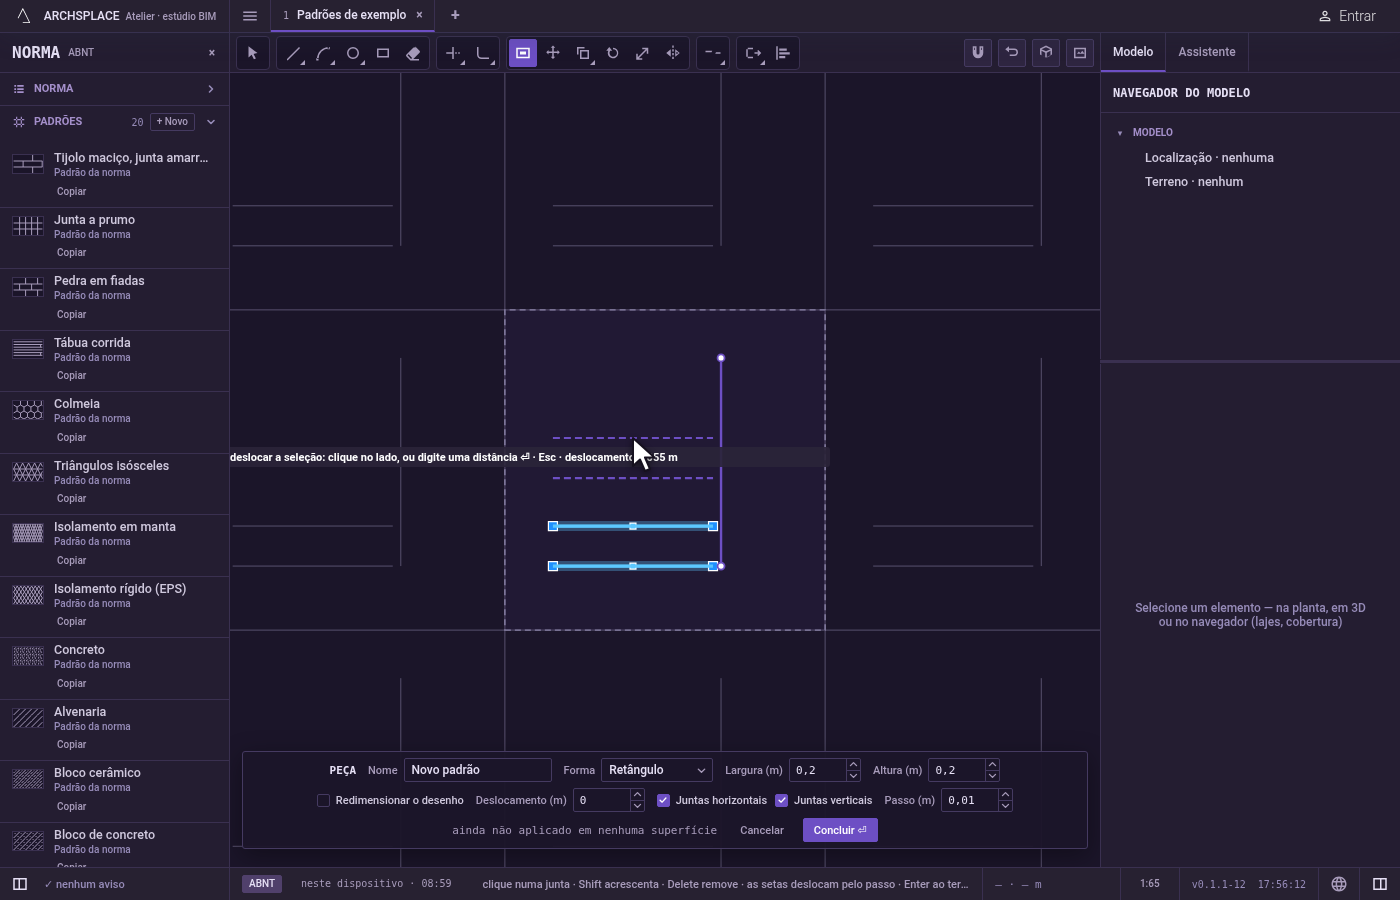
Task: Select the arc drawing tool
Action: coord(323,53)
